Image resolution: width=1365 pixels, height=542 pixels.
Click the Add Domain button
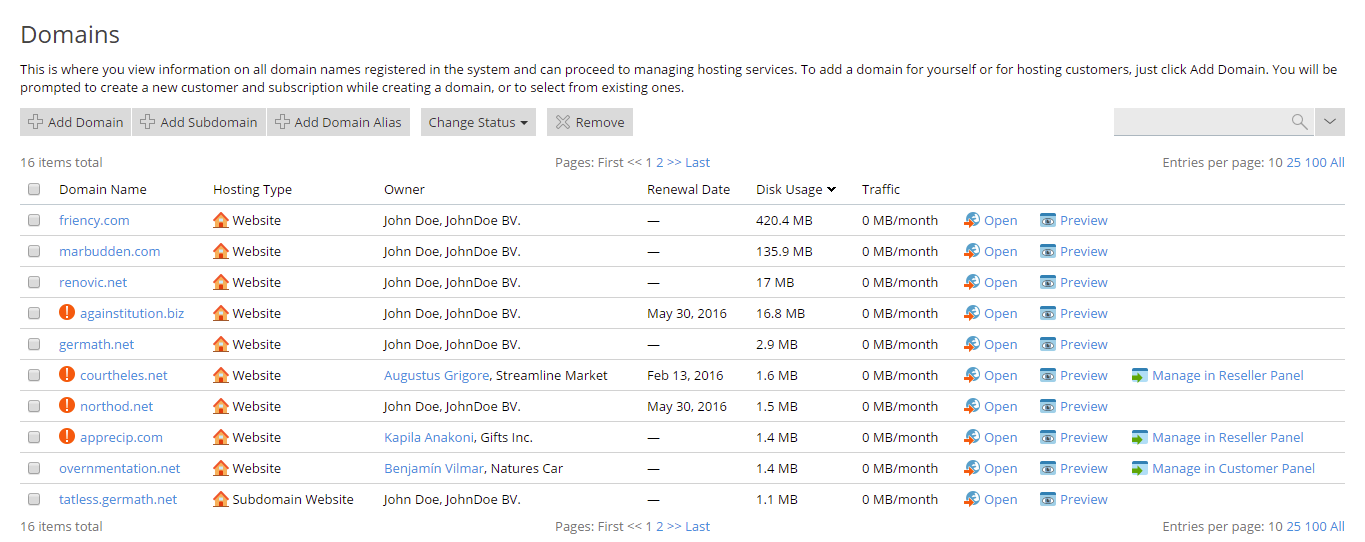tap(76, 122)
